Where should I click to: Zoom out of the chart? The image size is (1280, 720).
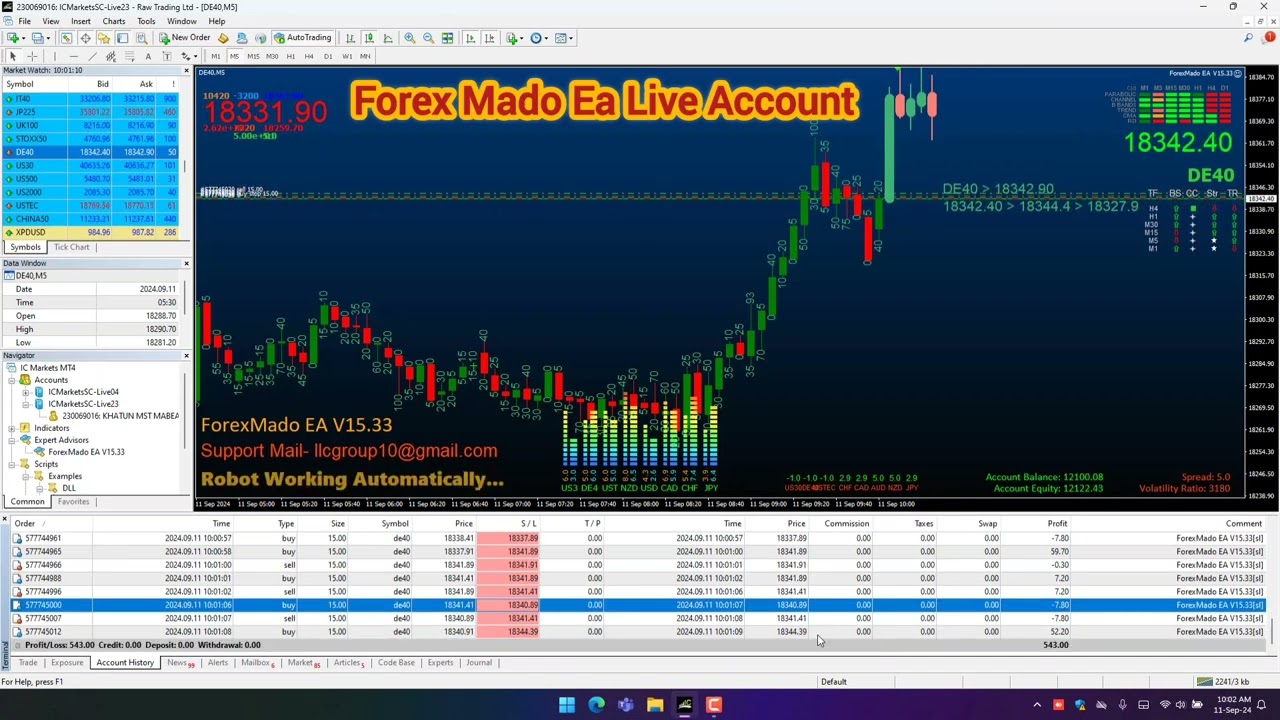(428, 38)
